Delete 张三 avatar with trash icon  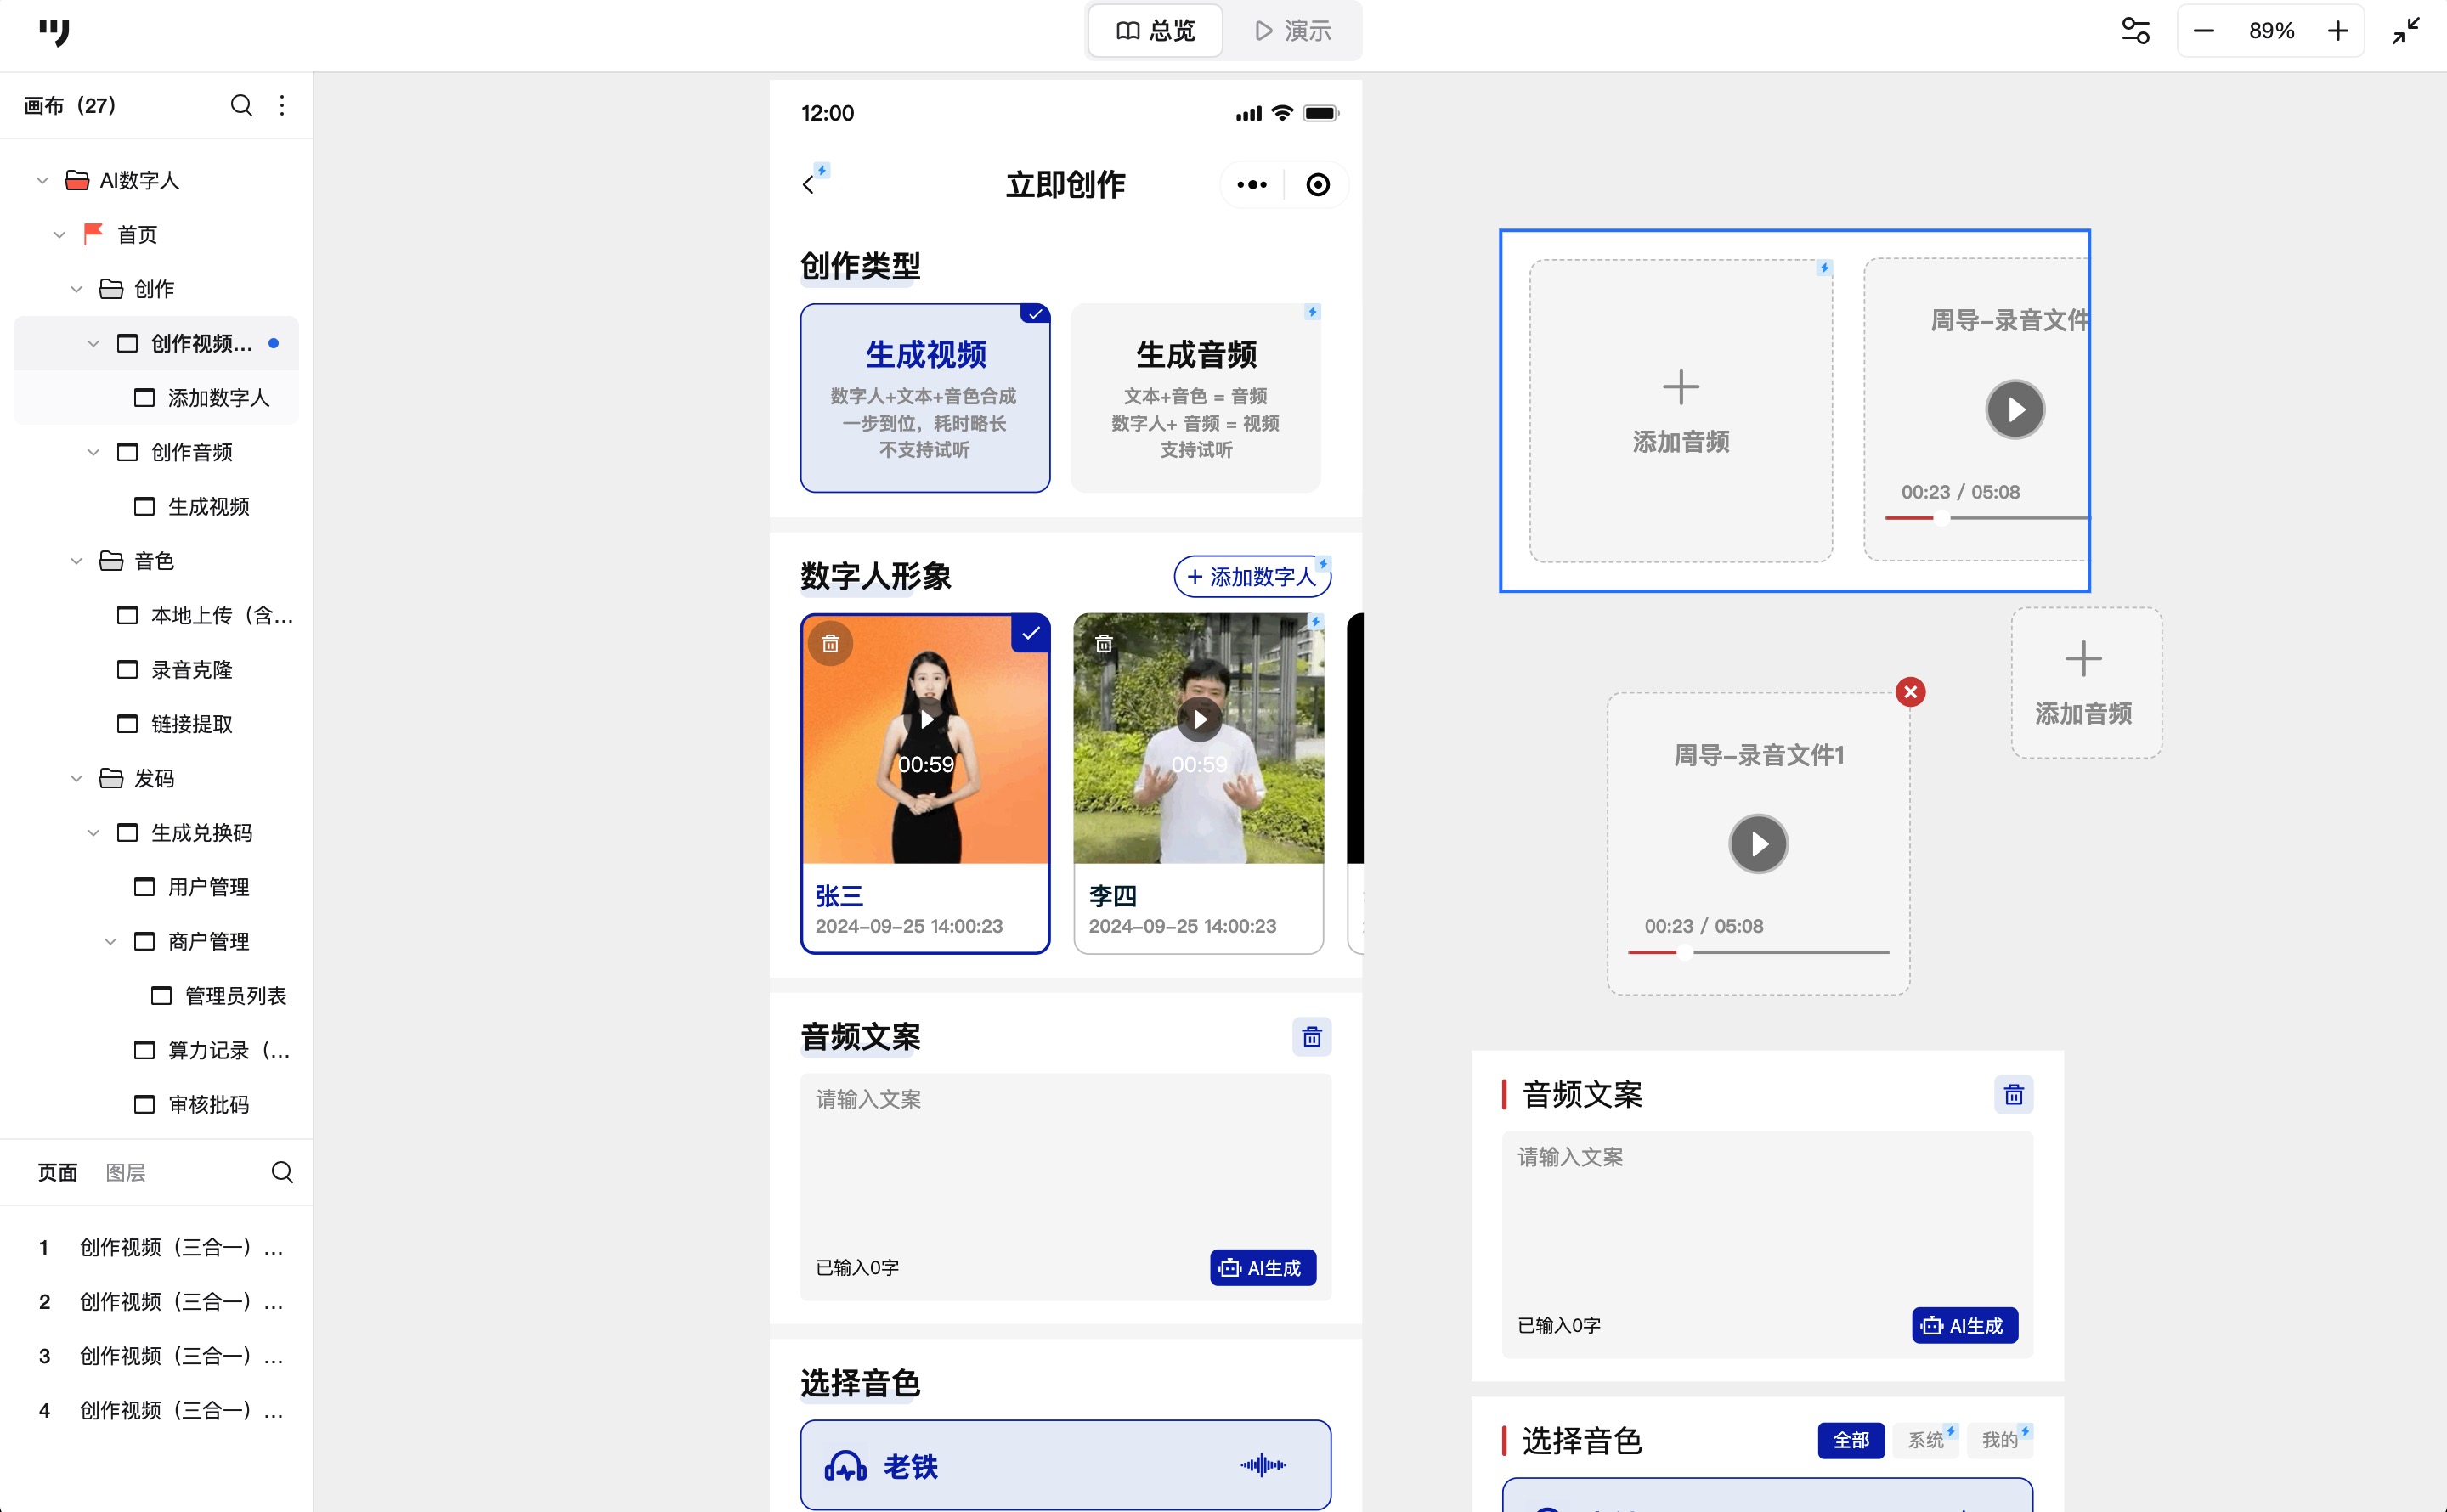830,644
